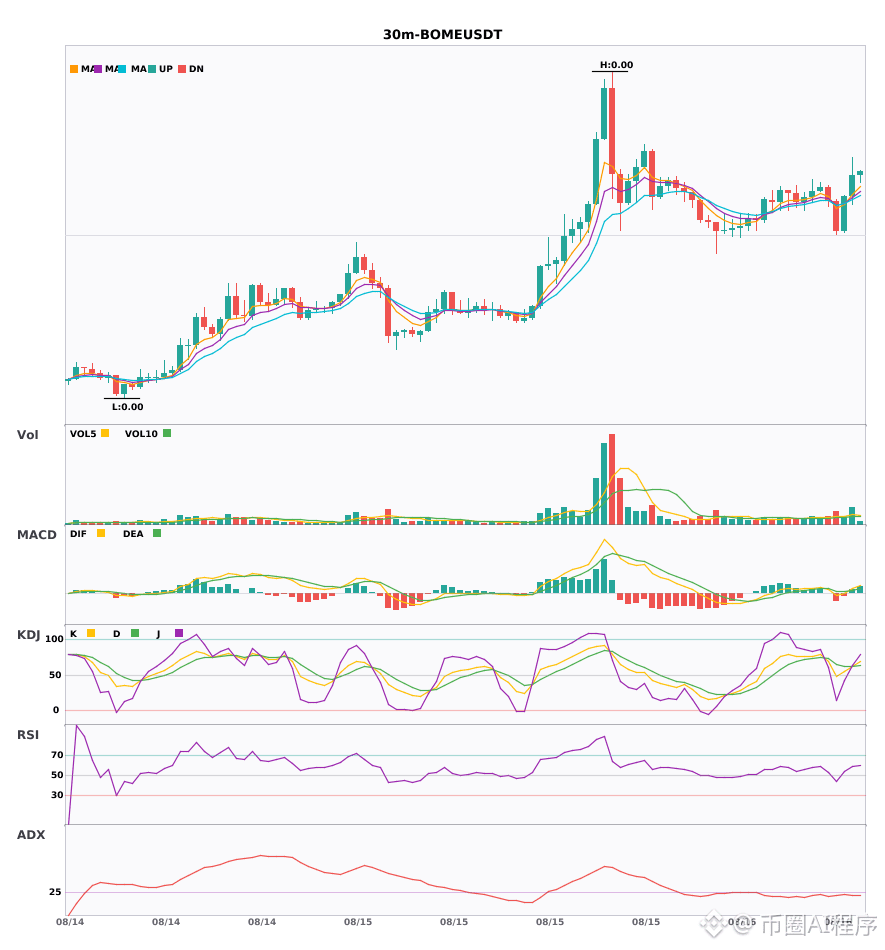Select the UP legend label
Screen dimensions: 885x950
(166, 69)
